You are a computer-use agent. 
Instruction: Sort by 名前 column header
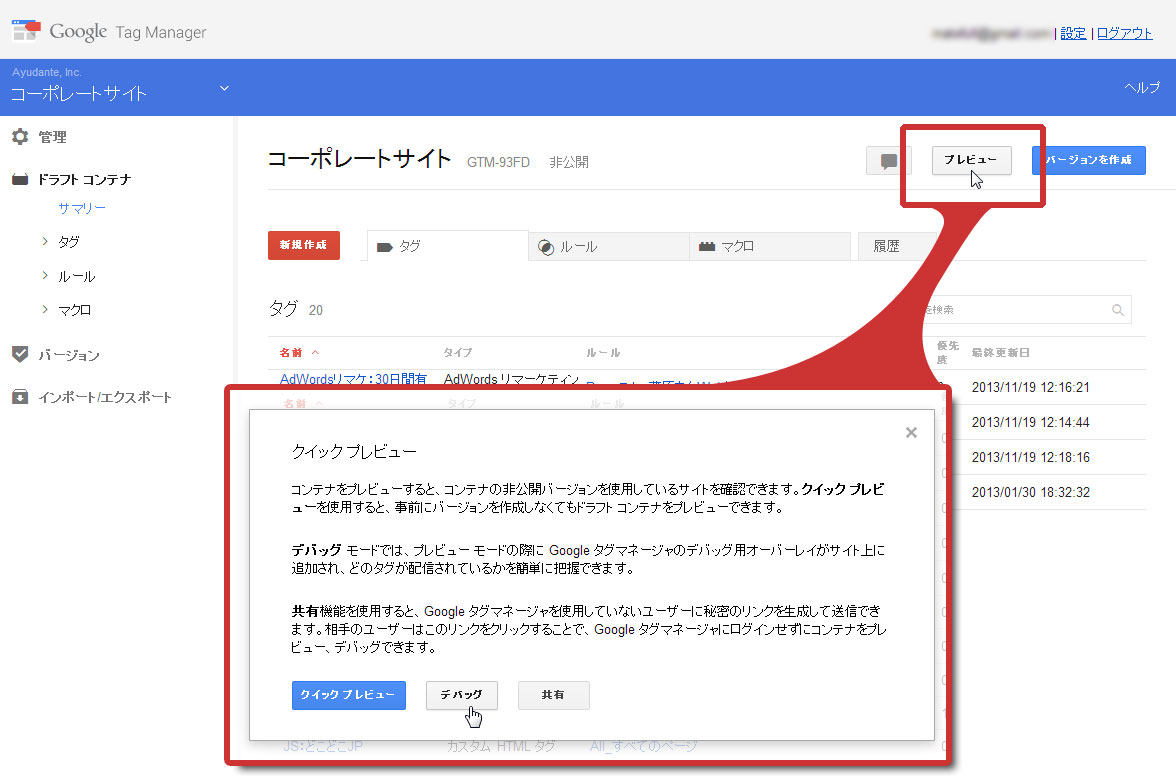click(299, 352)
